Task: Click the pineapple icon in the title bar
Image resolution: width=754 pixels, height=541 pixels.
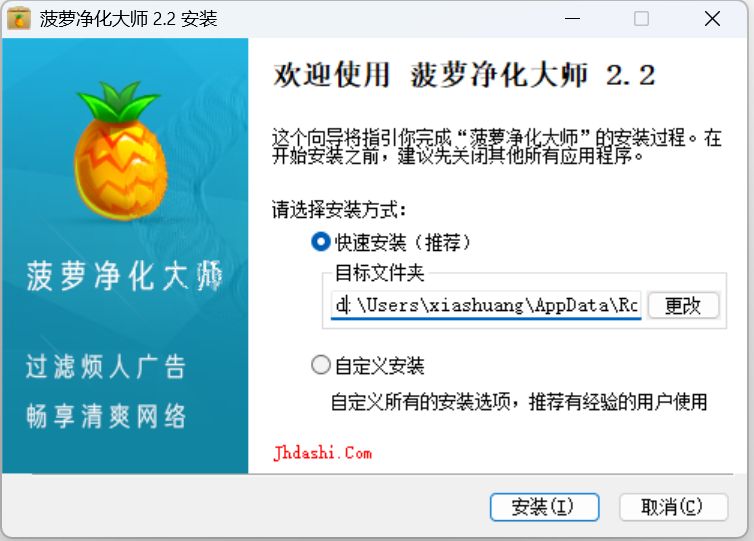Action: pos(19,19)
